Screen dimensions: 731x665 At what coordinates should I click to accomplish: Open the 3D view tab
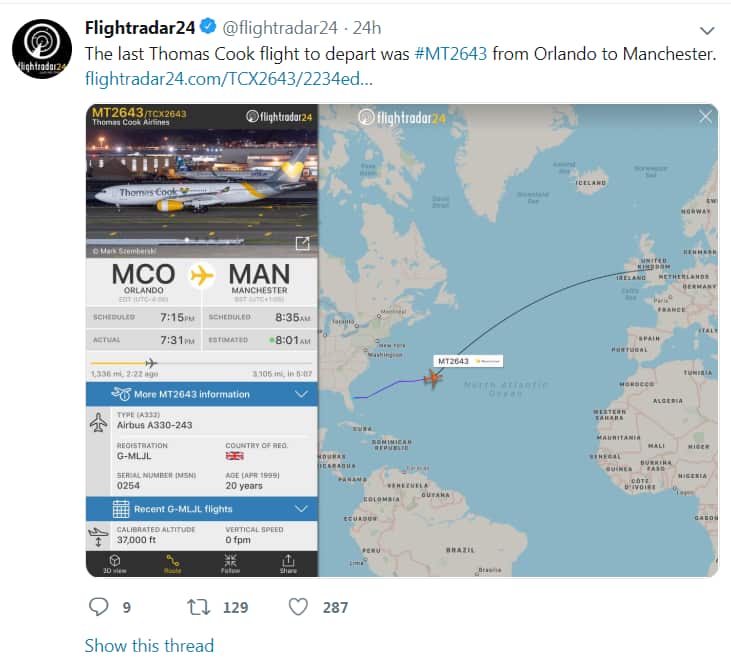[115, 563]
